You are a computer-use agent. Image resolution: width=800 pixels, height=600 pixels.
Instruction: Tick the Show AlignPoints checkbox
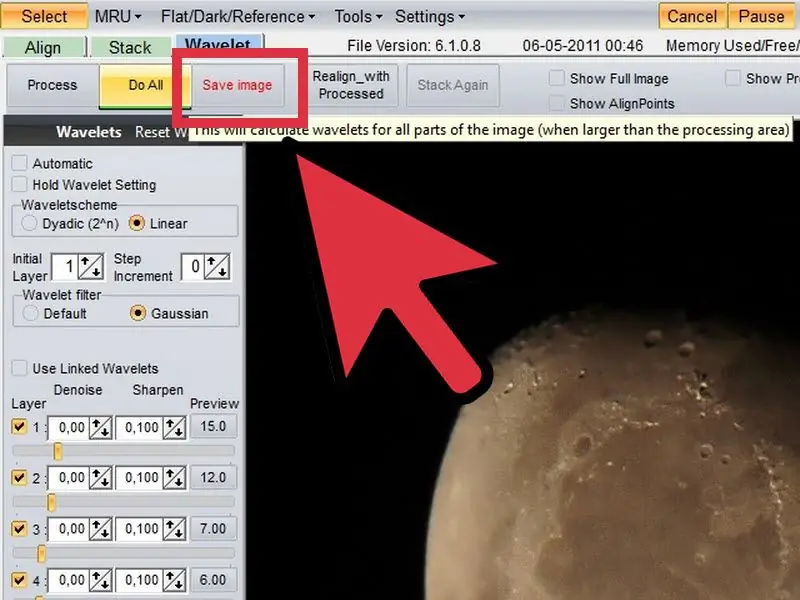pyautogui.click(x=557, y=104)
